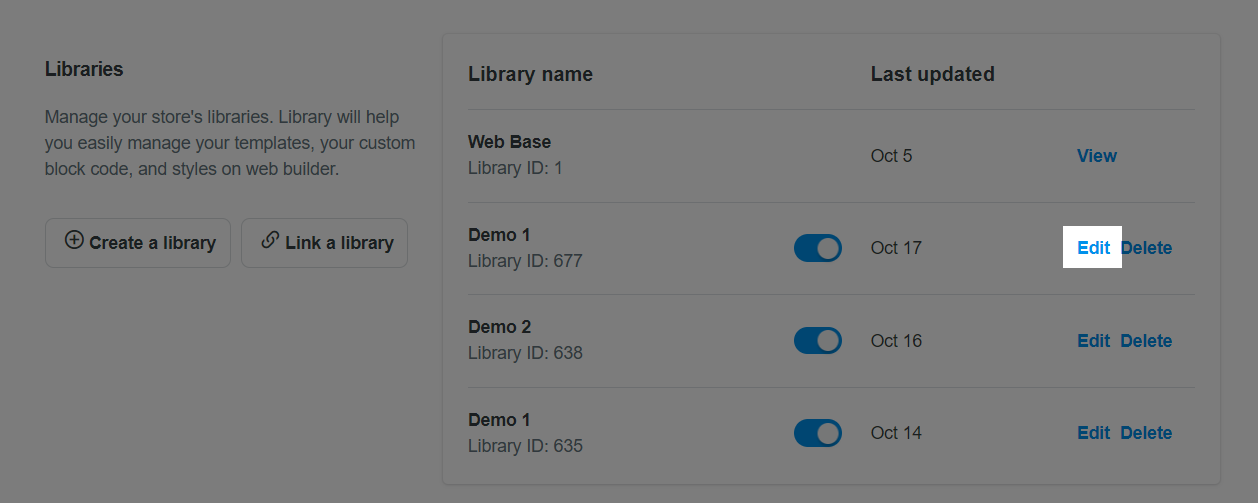Delete the Demo 1 library with ID 635
Viewport: 1258px width, 503px height.
pos(1146,433)
